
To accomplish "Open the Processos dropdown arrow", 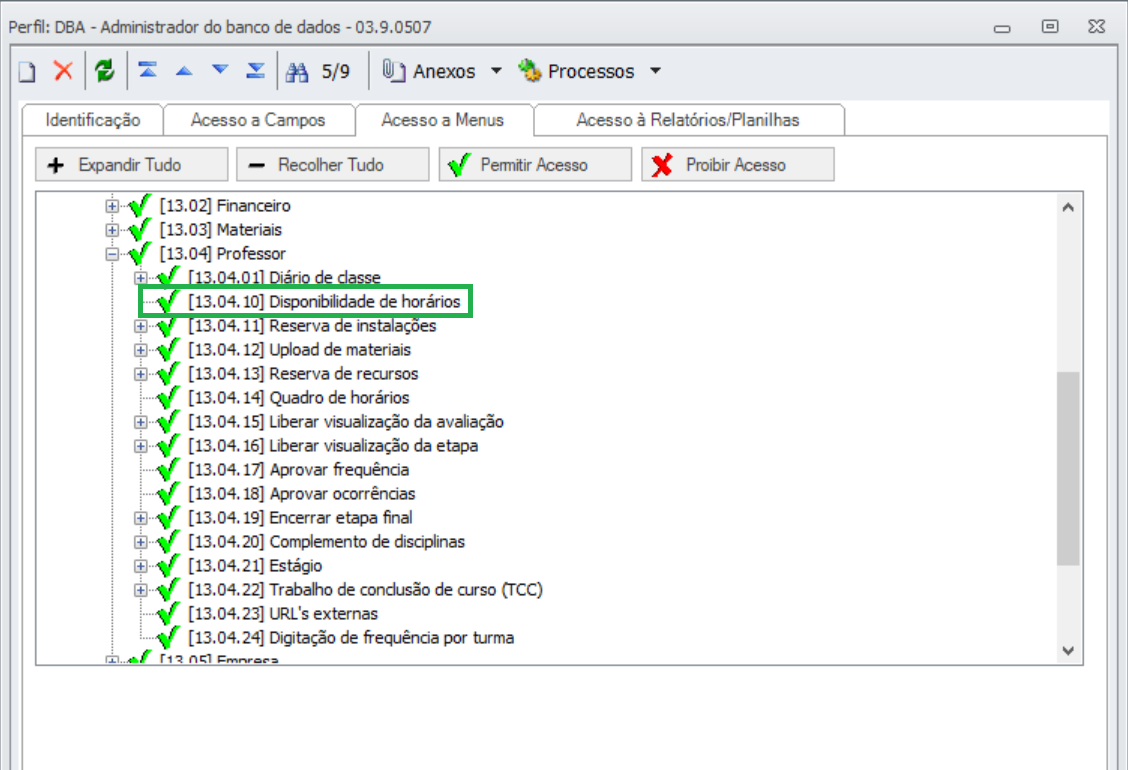I will click(655, 71).
